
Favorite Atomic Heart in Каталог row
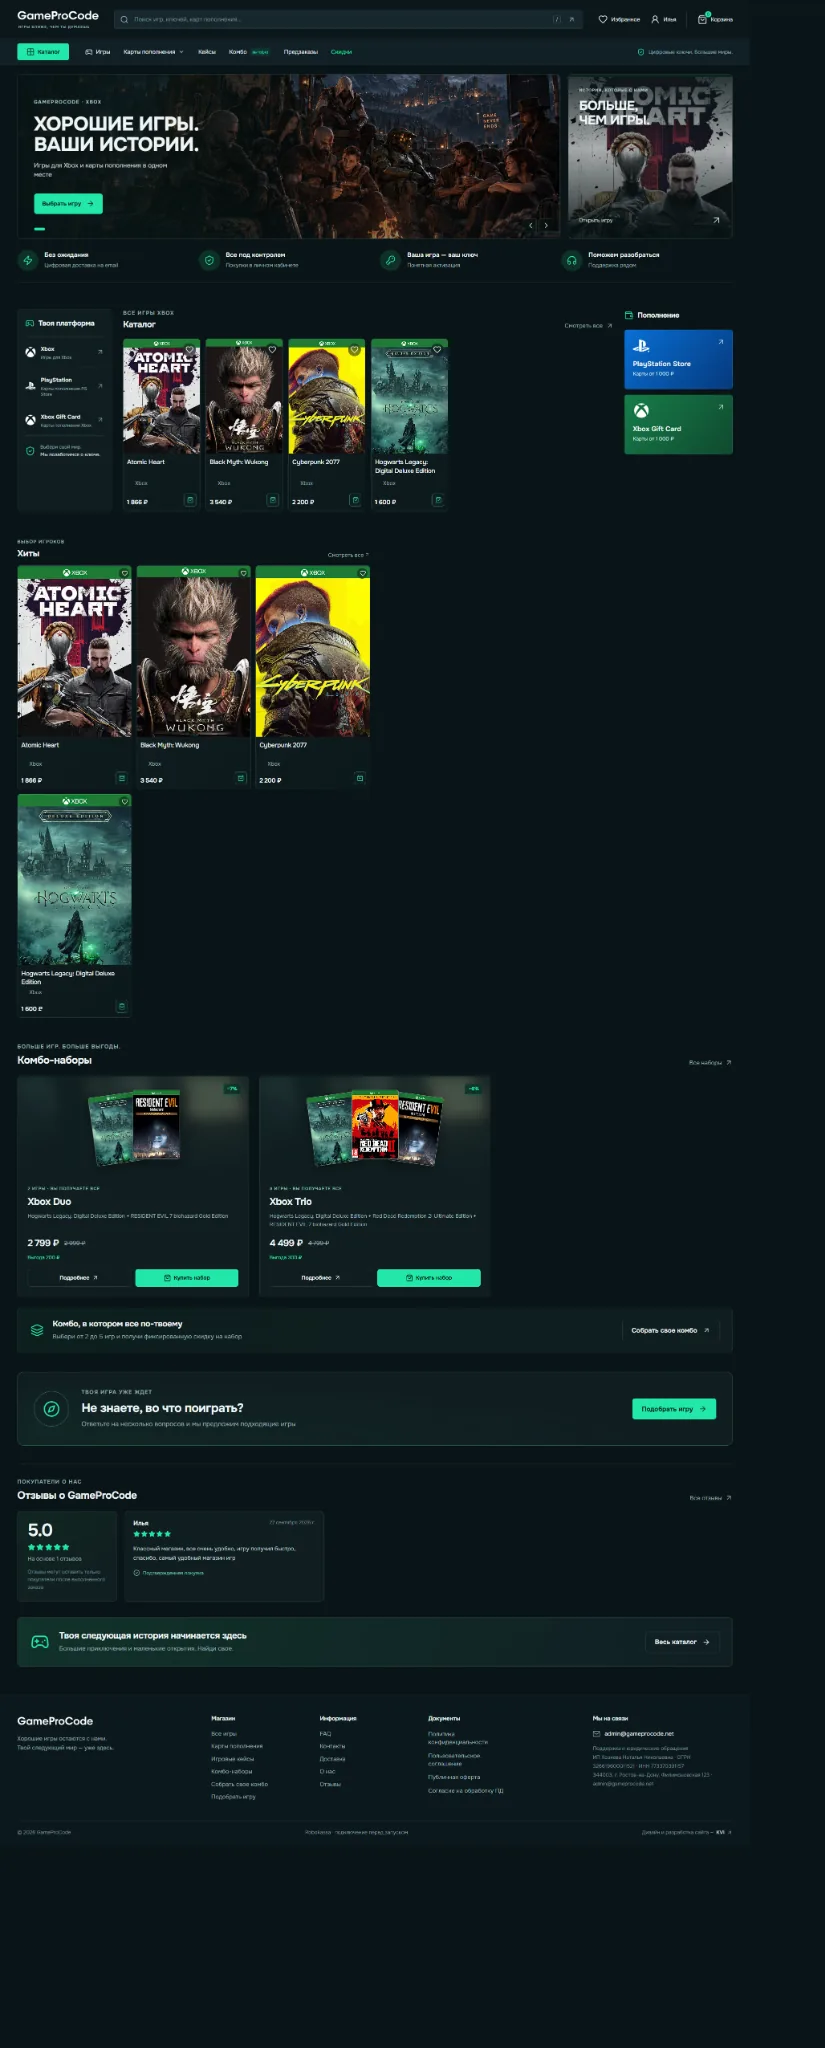point(189,350)
